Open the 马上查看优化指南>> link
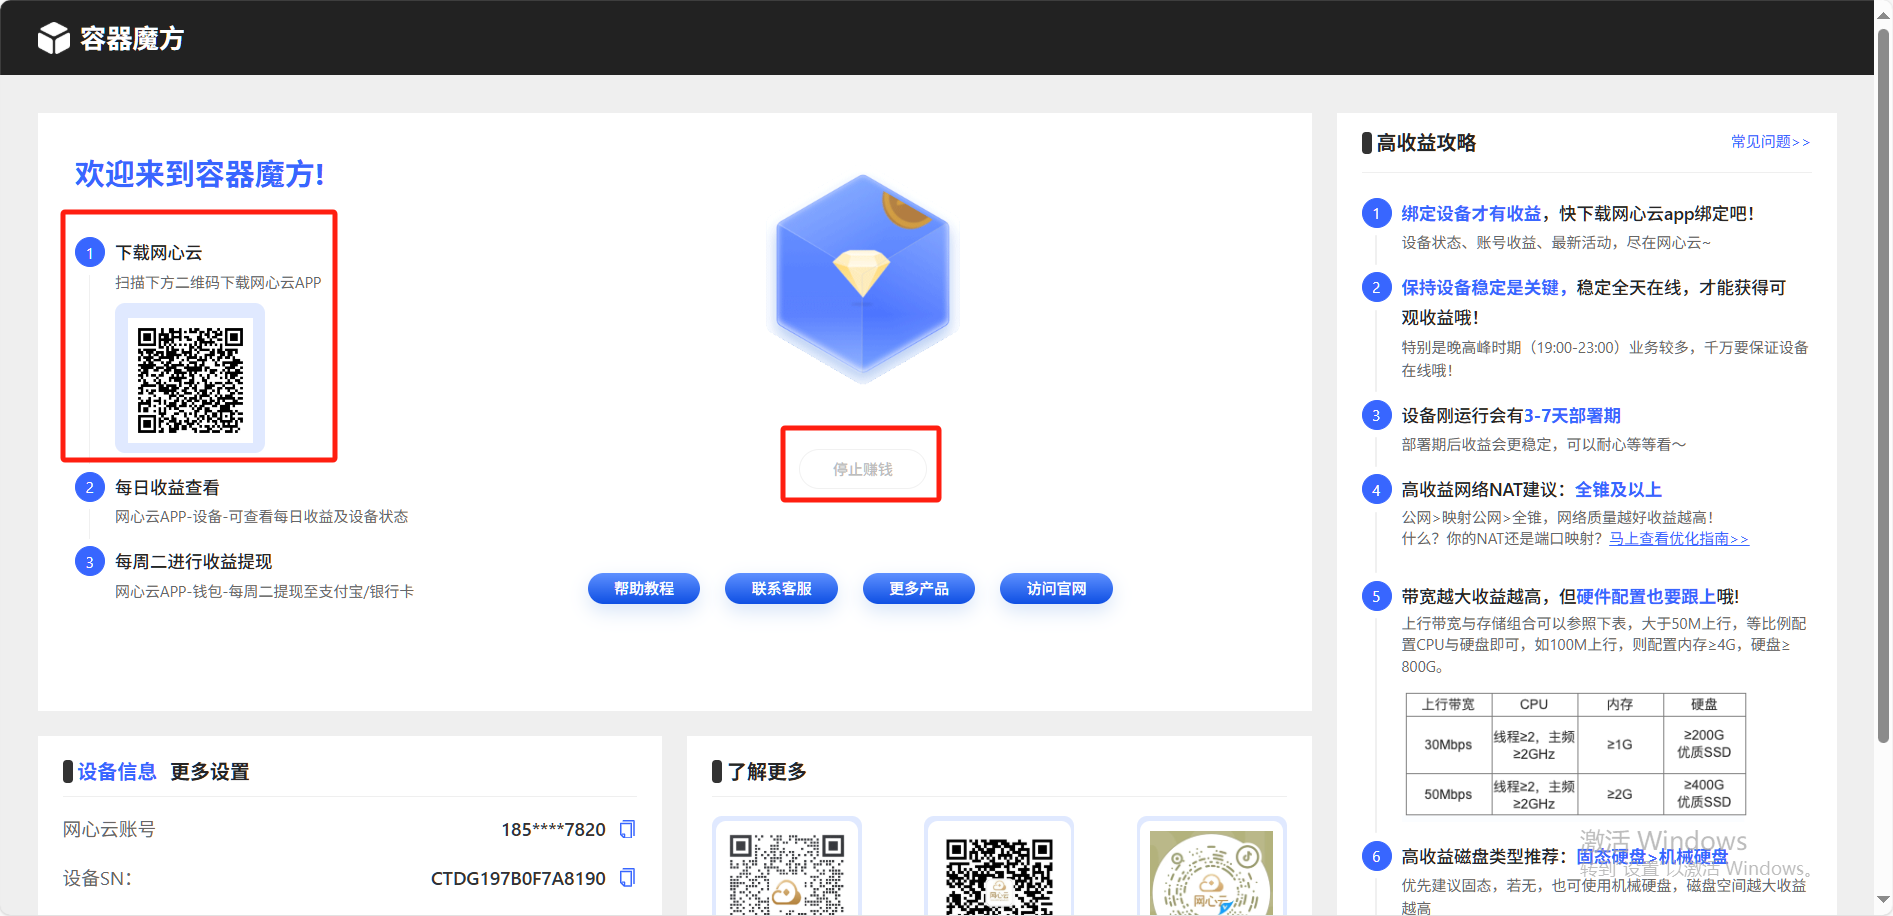 pos(1679,538)
